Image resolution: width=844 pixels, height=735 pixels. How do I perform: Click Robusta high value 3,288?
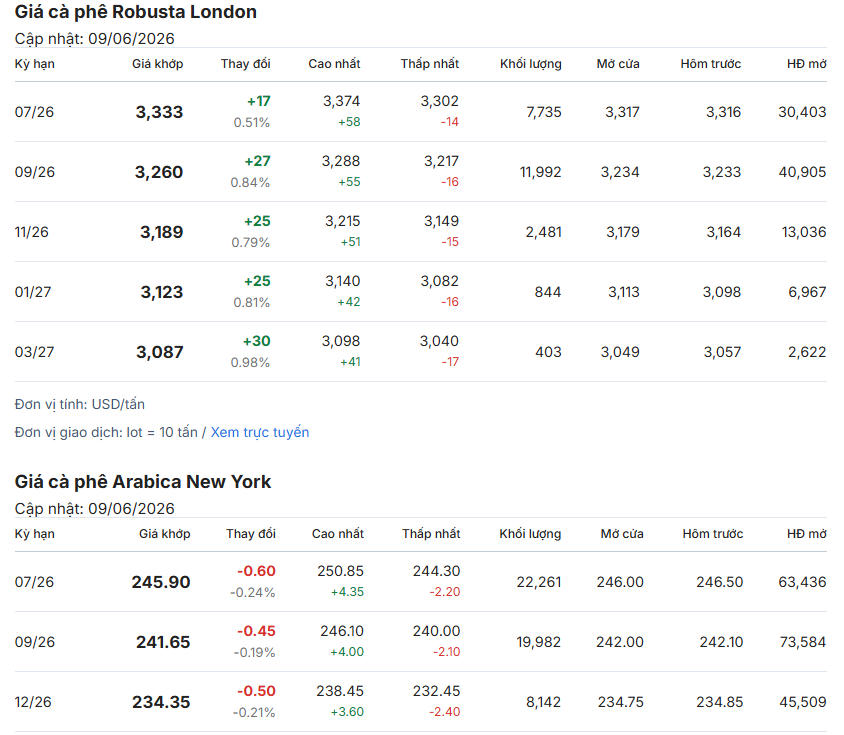(x=341, y=161)
